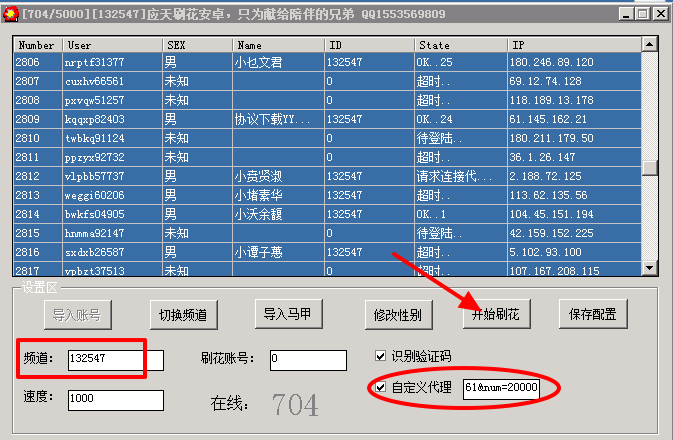Click the 速度 input field
Viewport: 673px width, 440px height.
(115, 400)
